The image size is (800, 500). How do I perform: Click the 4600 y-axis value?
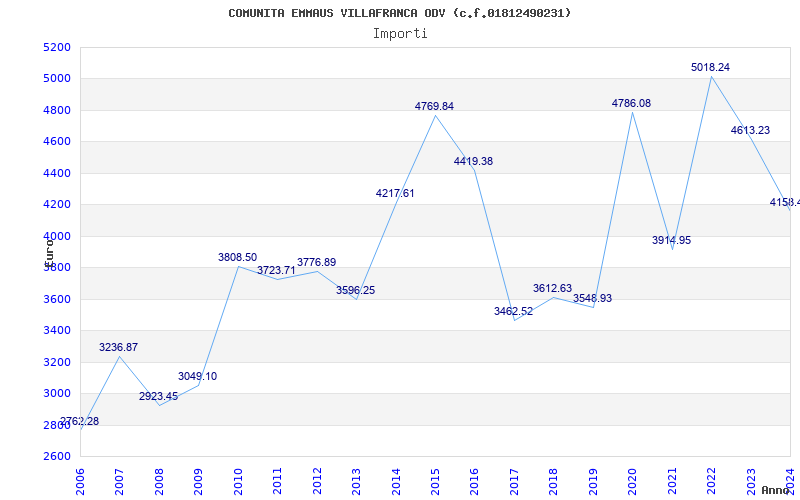click(58, 142)
